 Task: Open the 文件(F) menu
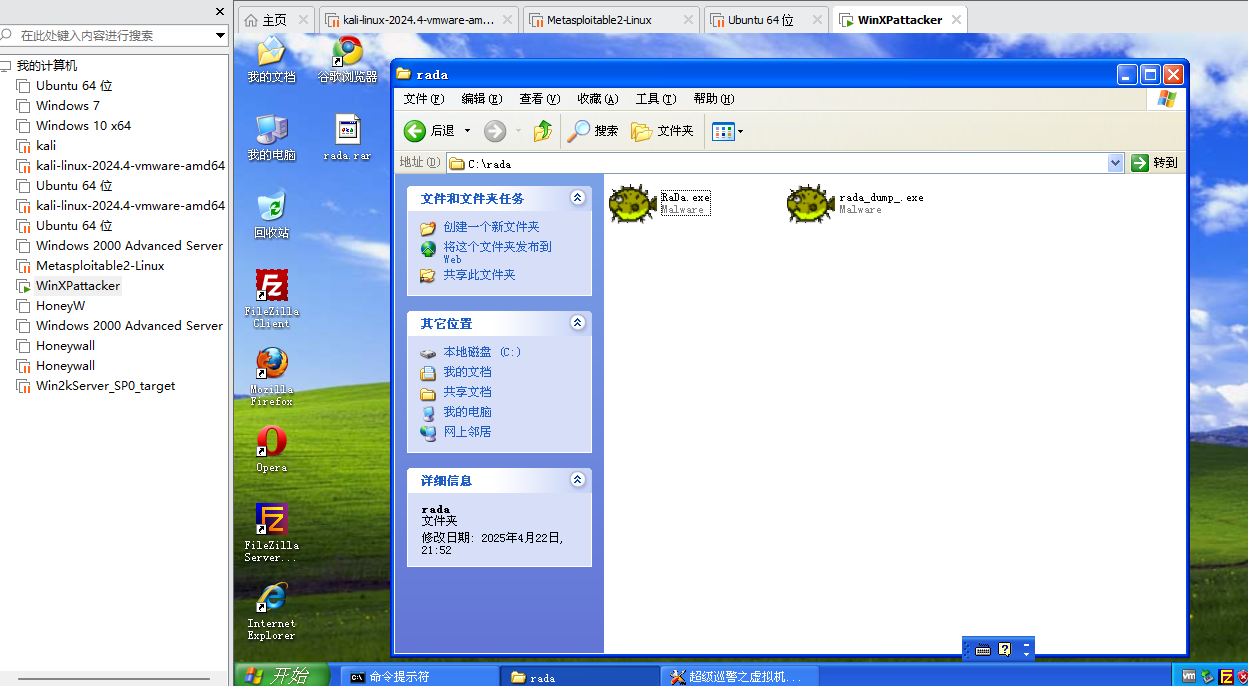423,99
